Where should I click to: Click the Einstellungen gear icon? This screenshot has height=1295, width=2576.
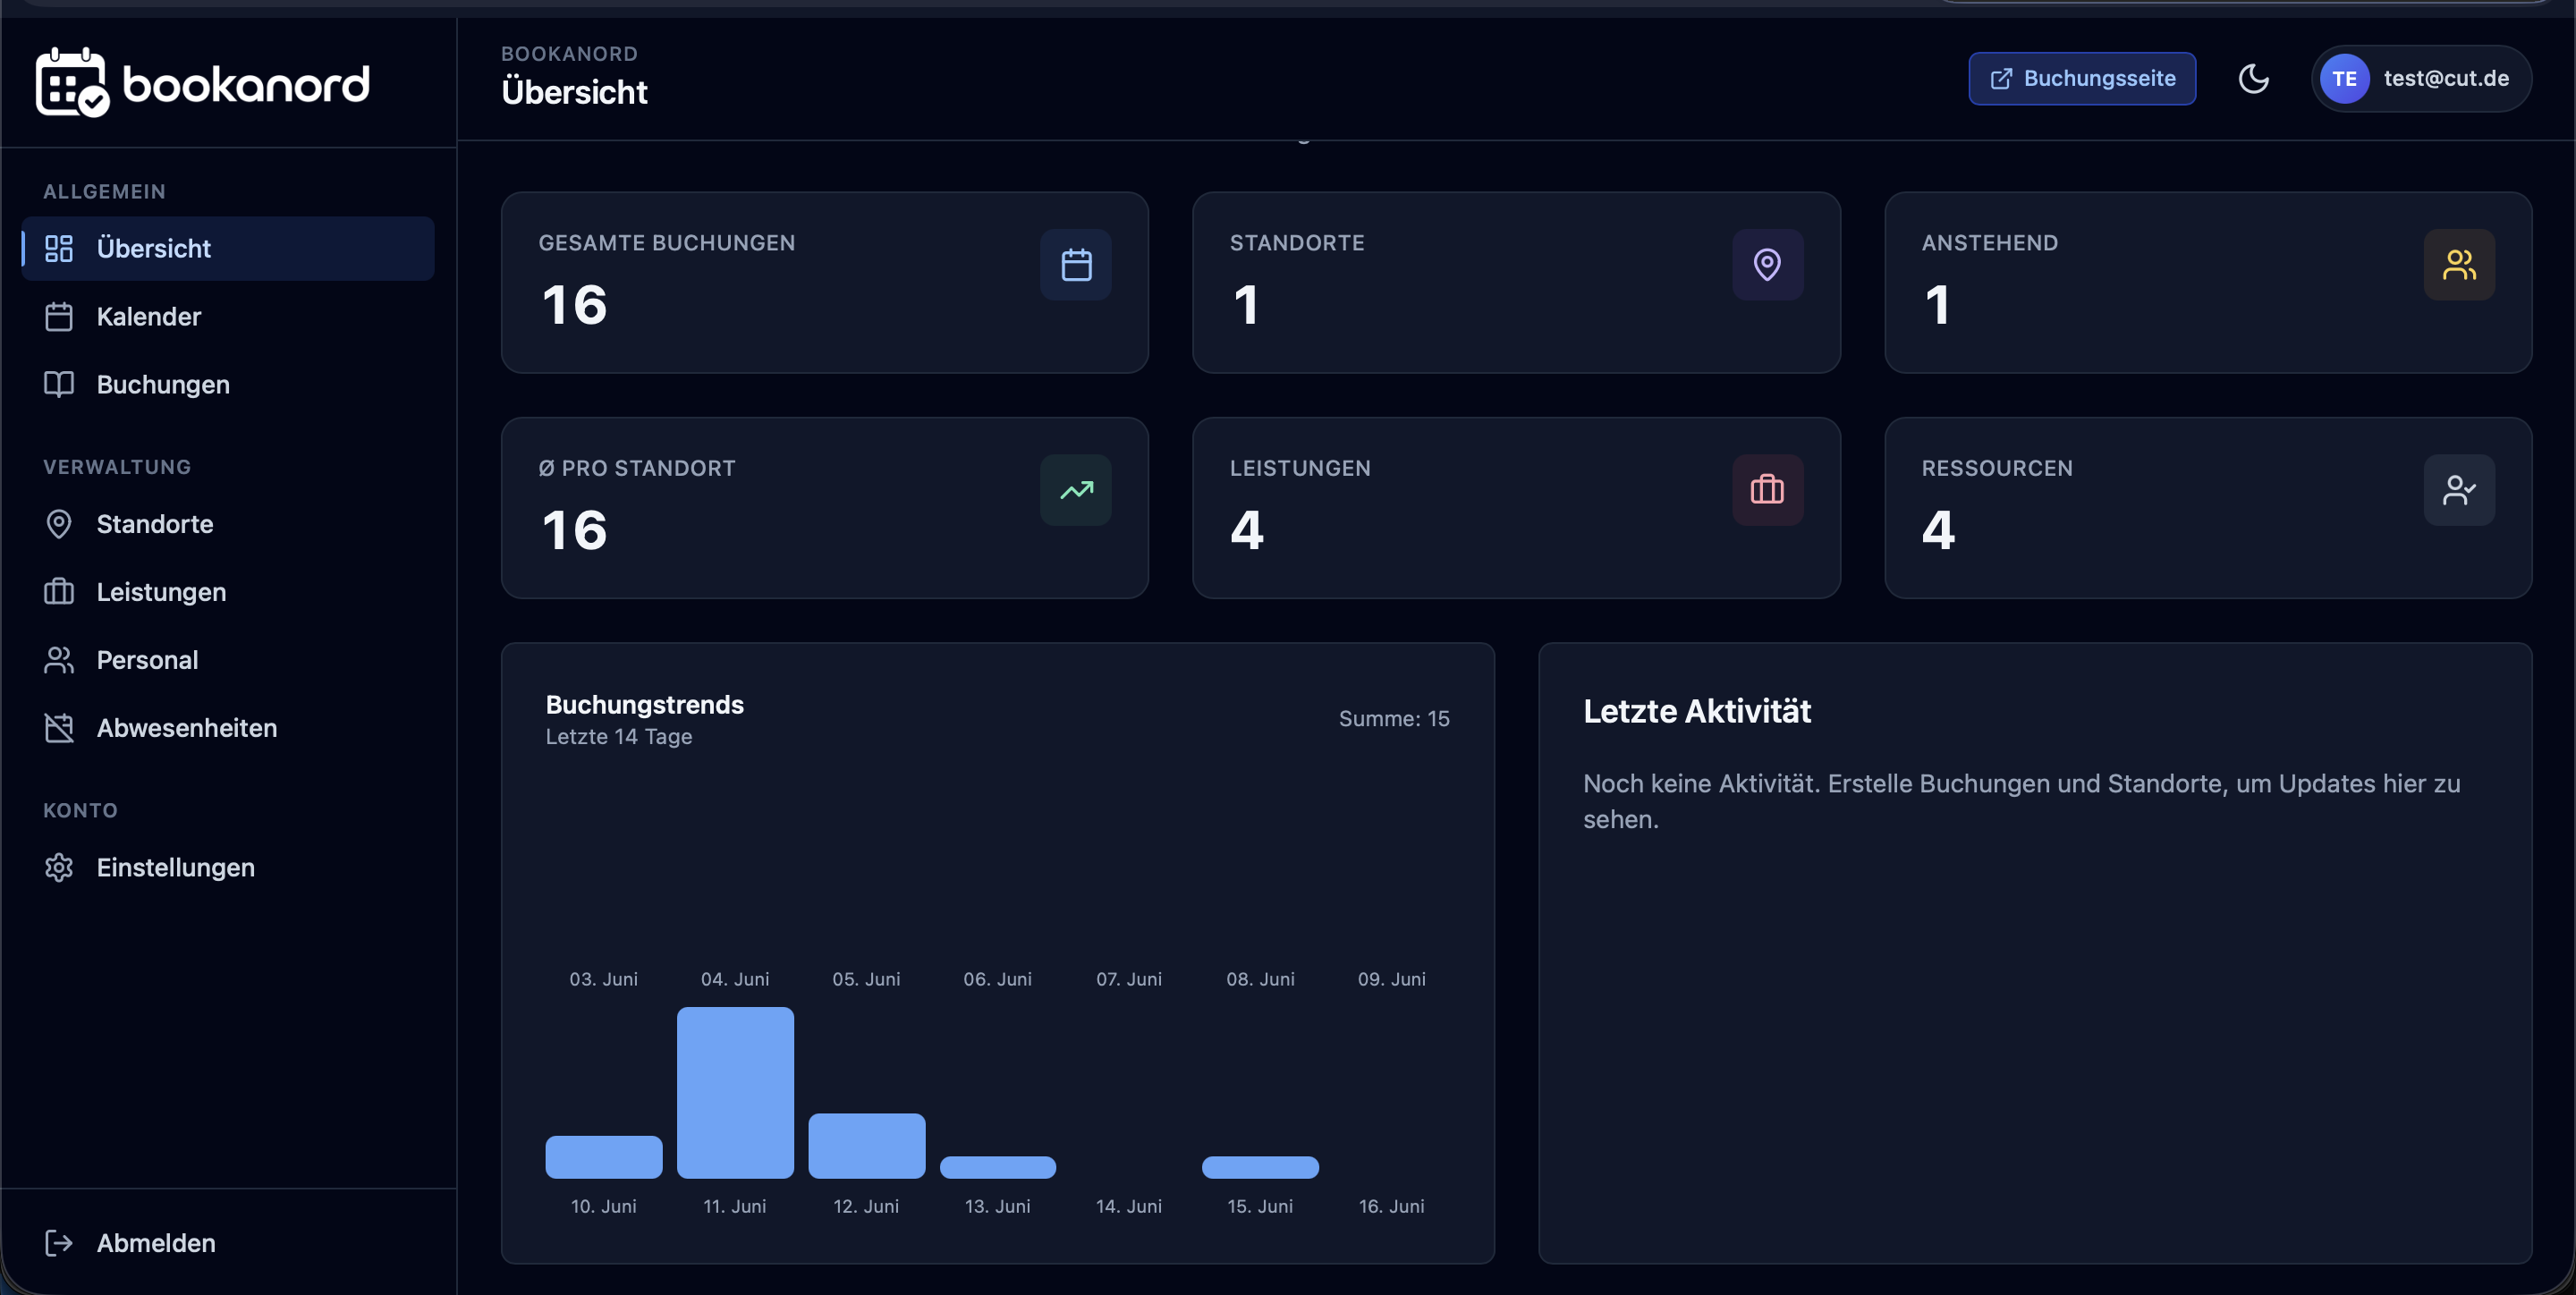59,867
